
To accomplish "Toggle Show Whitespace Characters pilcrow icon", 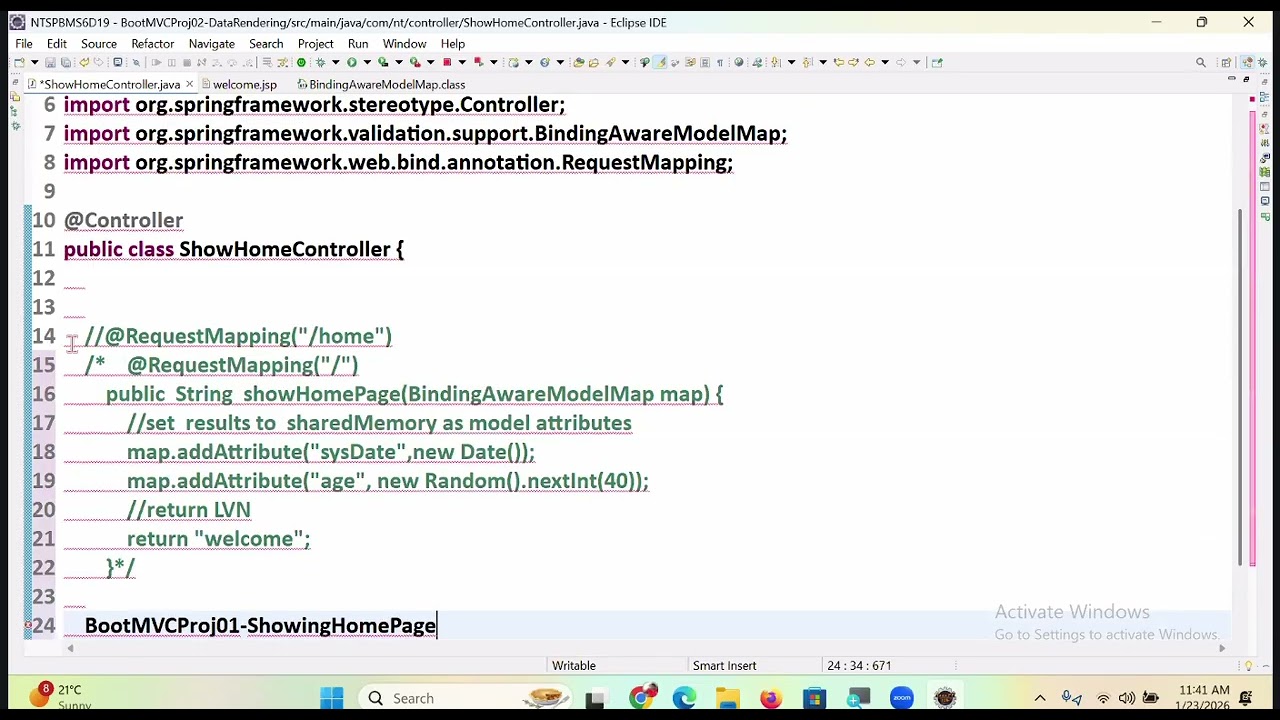I will (x=720, y=62).
